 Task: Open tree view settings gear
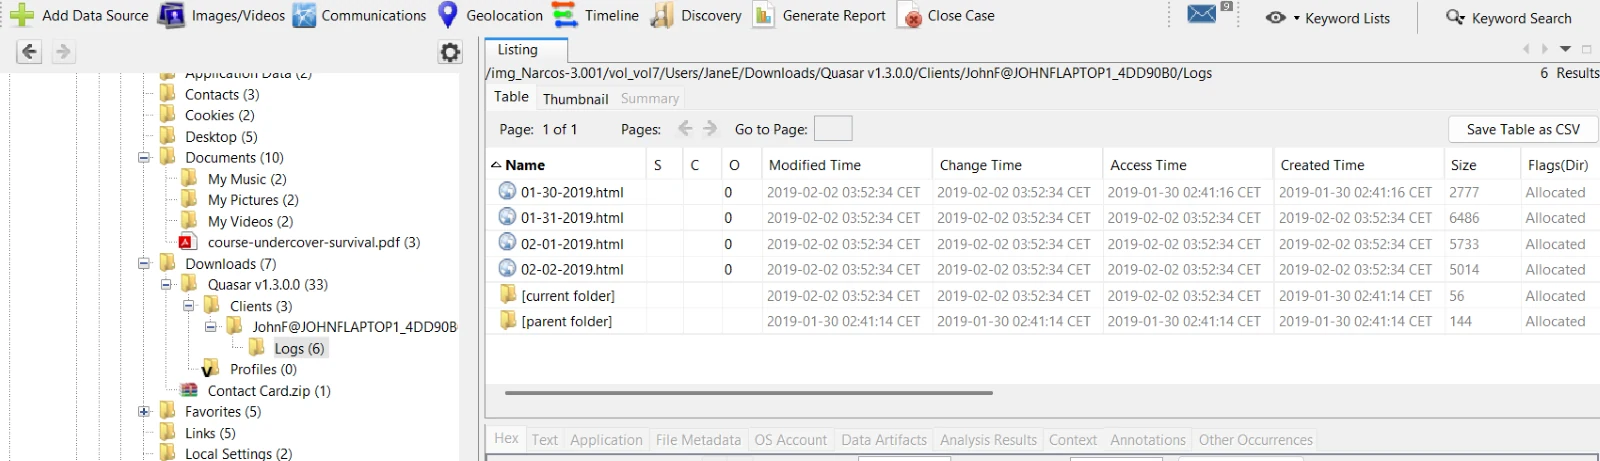click(451, 52)
